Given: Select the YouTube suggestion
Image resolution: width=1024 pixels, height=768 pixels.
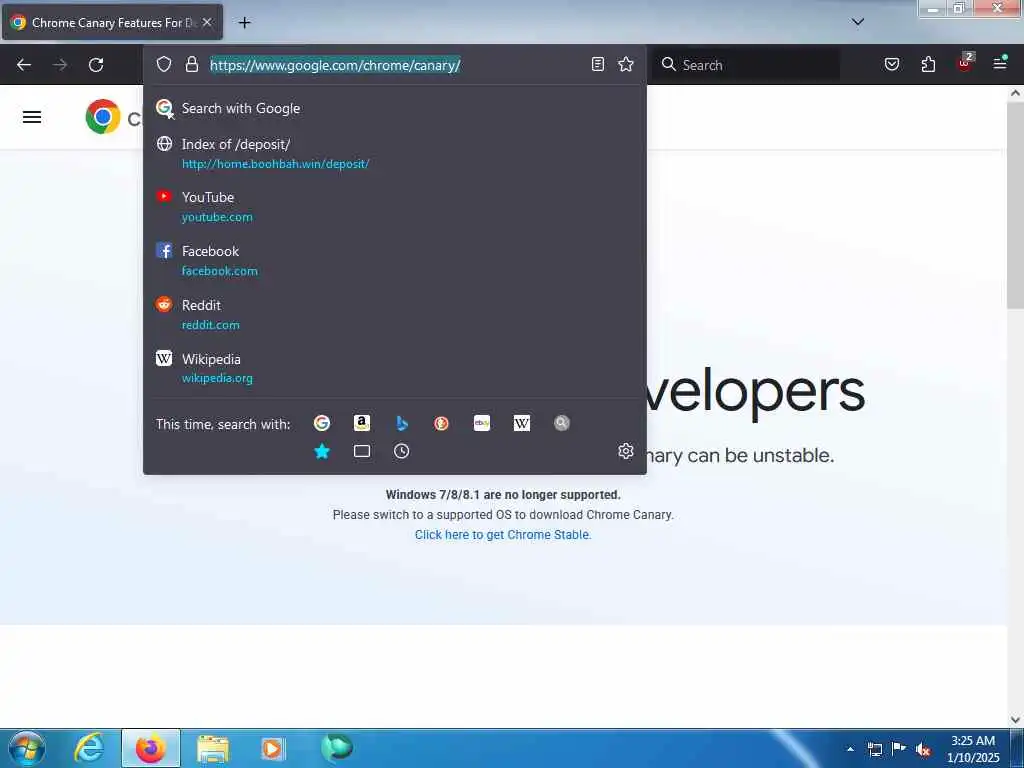Looking at the screenshot, I should point(394,206).
